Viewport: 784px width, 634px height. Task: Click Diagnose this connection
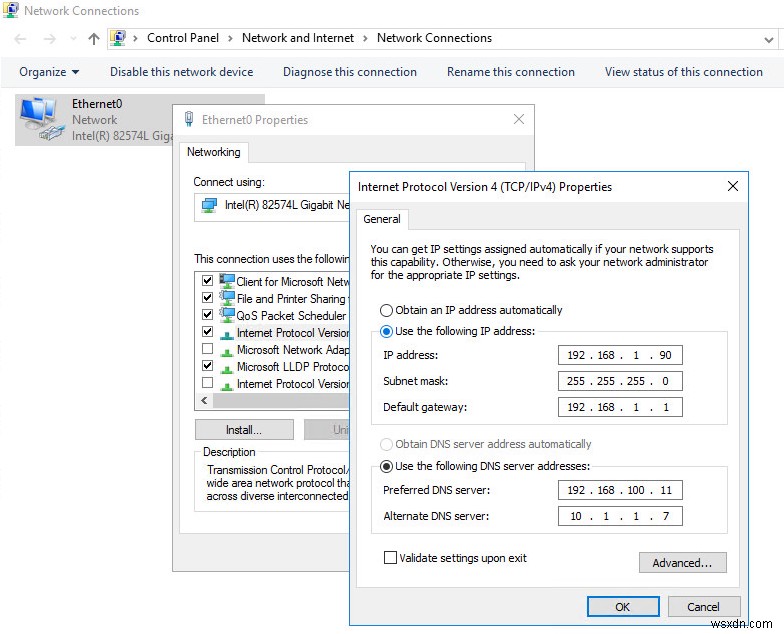click(x=350, y=72)
